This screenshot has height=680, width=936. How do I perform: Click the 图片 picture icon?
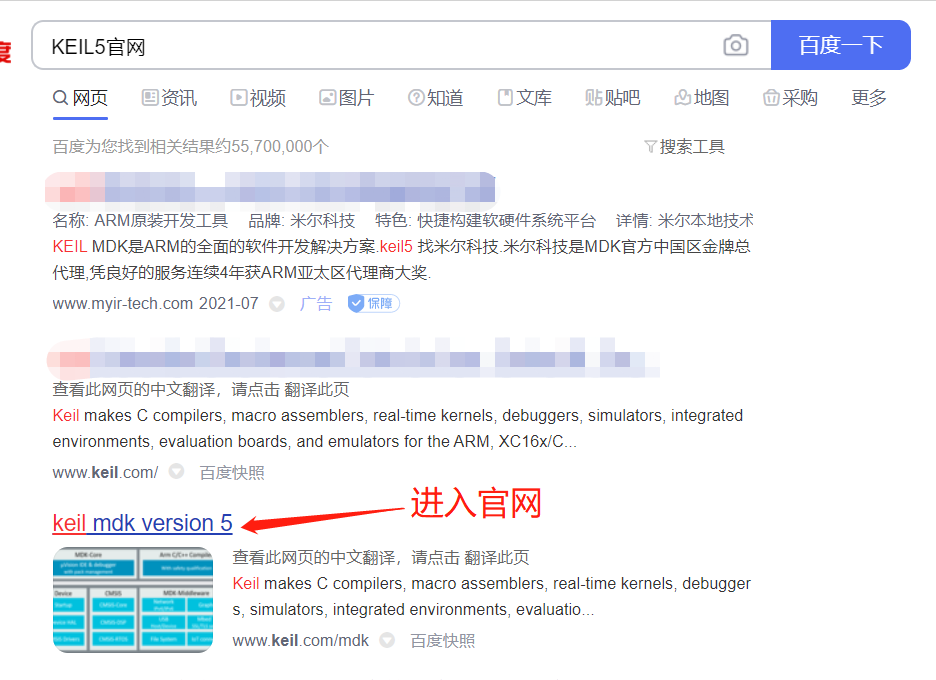click(x=327, y=97)
